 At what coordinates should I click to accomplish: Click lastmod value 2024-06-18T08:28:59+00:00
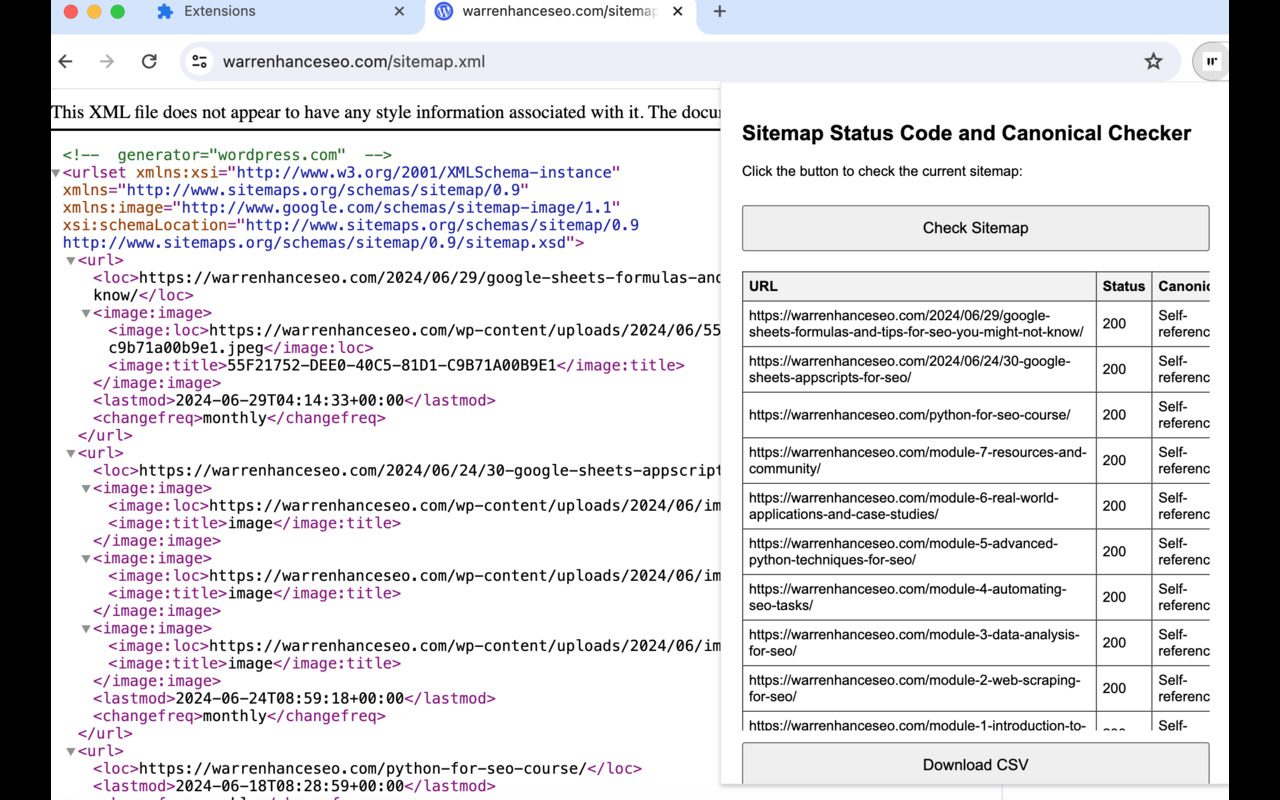click(x=290, y=787)
